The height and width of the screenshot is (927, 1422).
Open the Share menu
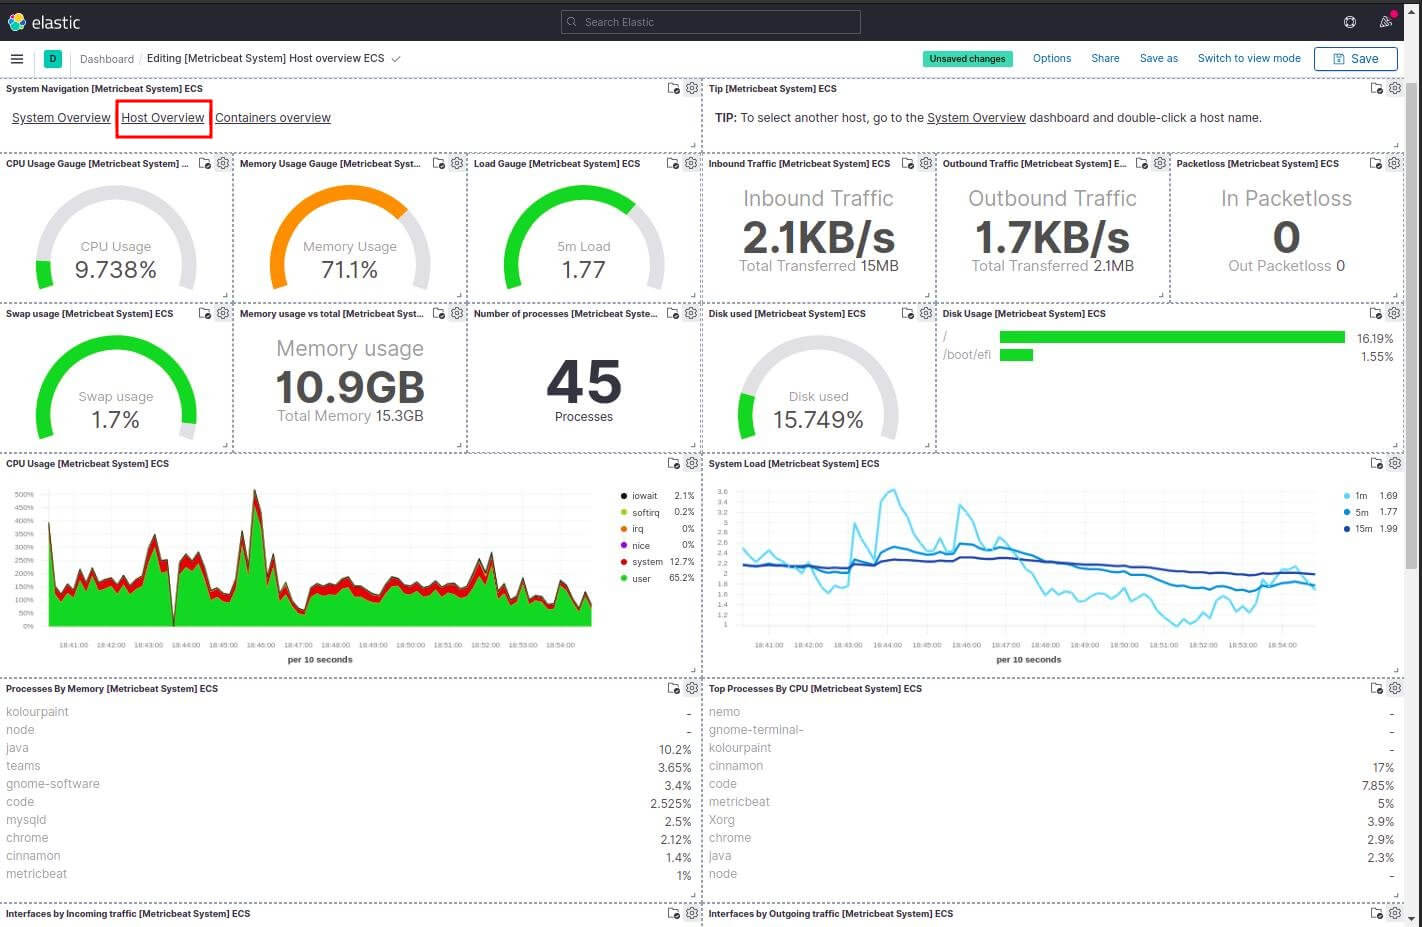[1105, 59]
